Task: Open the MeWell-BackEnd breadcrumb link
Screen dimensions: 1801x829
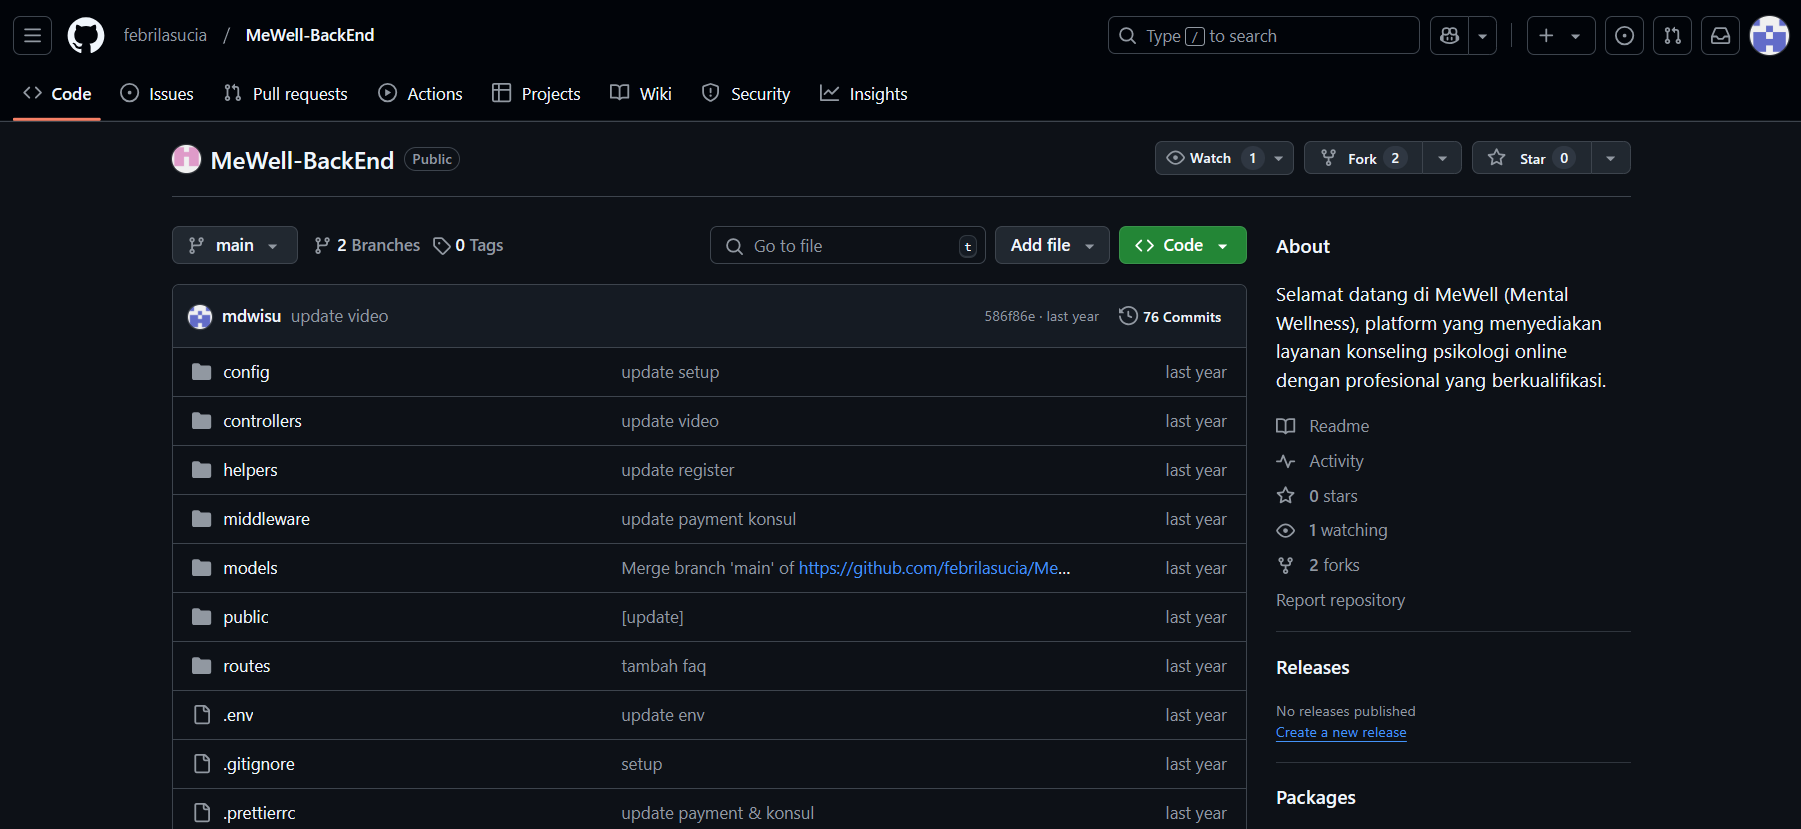Action: point(310,35)
